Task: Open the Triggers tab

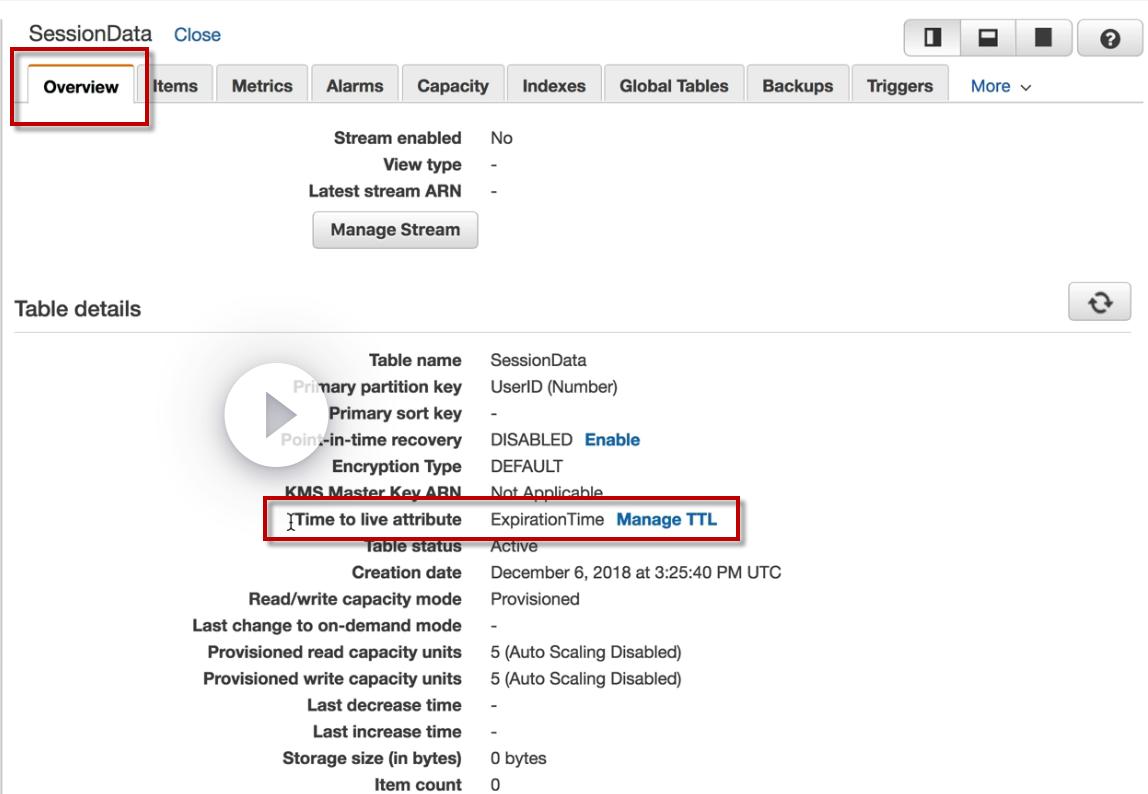Action: 900,86
